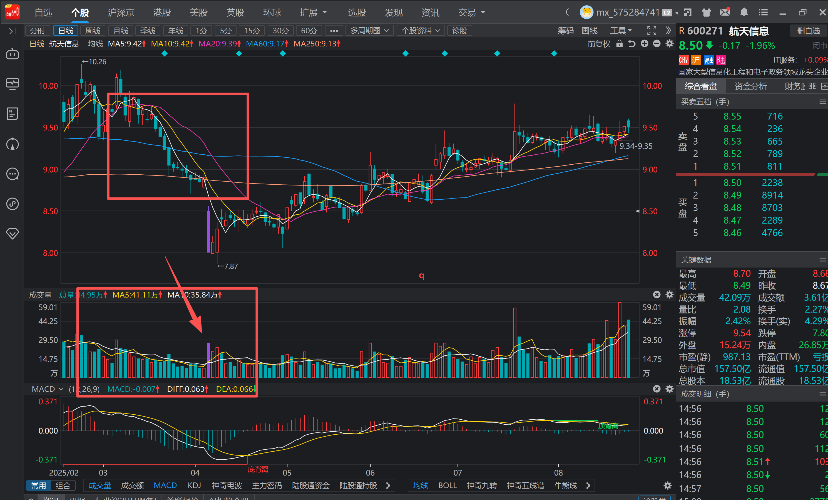Open the list menu icon in title bar

(763, 12)
